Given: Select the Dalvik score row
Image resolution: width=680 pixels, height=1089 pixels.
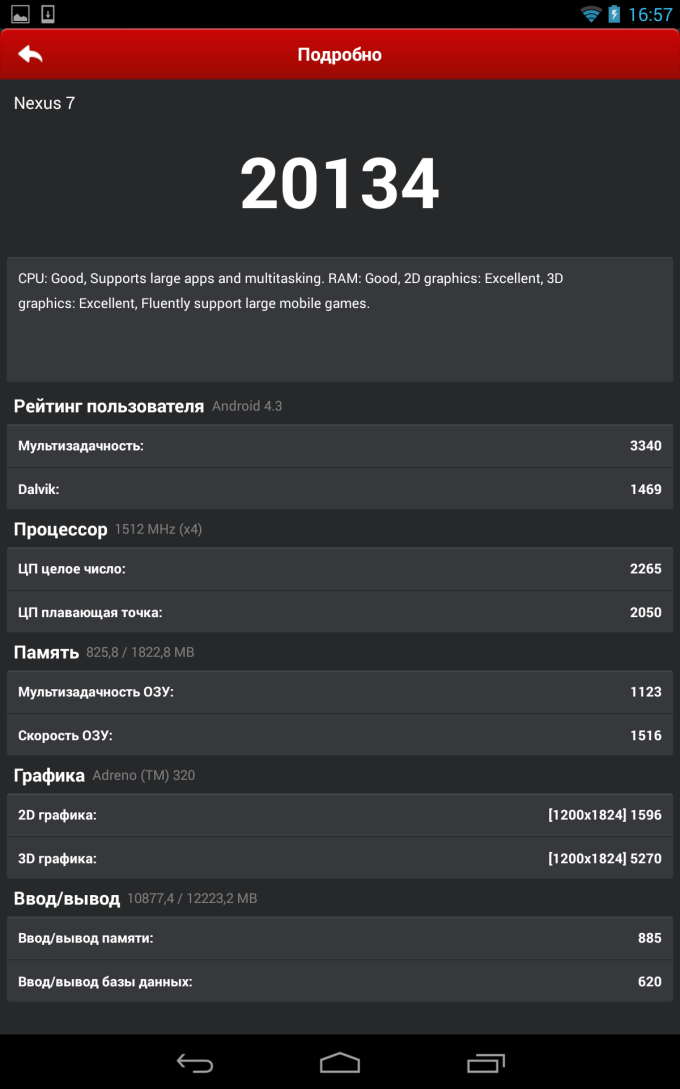Looking at the screenshot, I should [340, 489].
